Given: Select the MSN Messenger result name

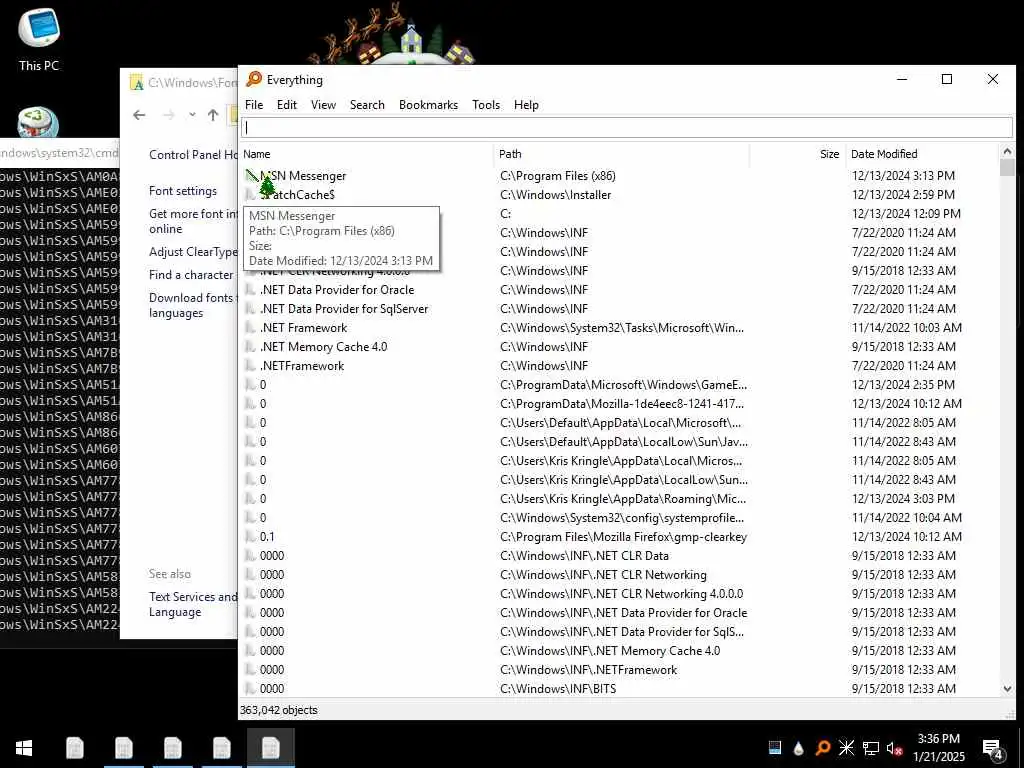Looking at the screenshot, I should tap(303, 176).
